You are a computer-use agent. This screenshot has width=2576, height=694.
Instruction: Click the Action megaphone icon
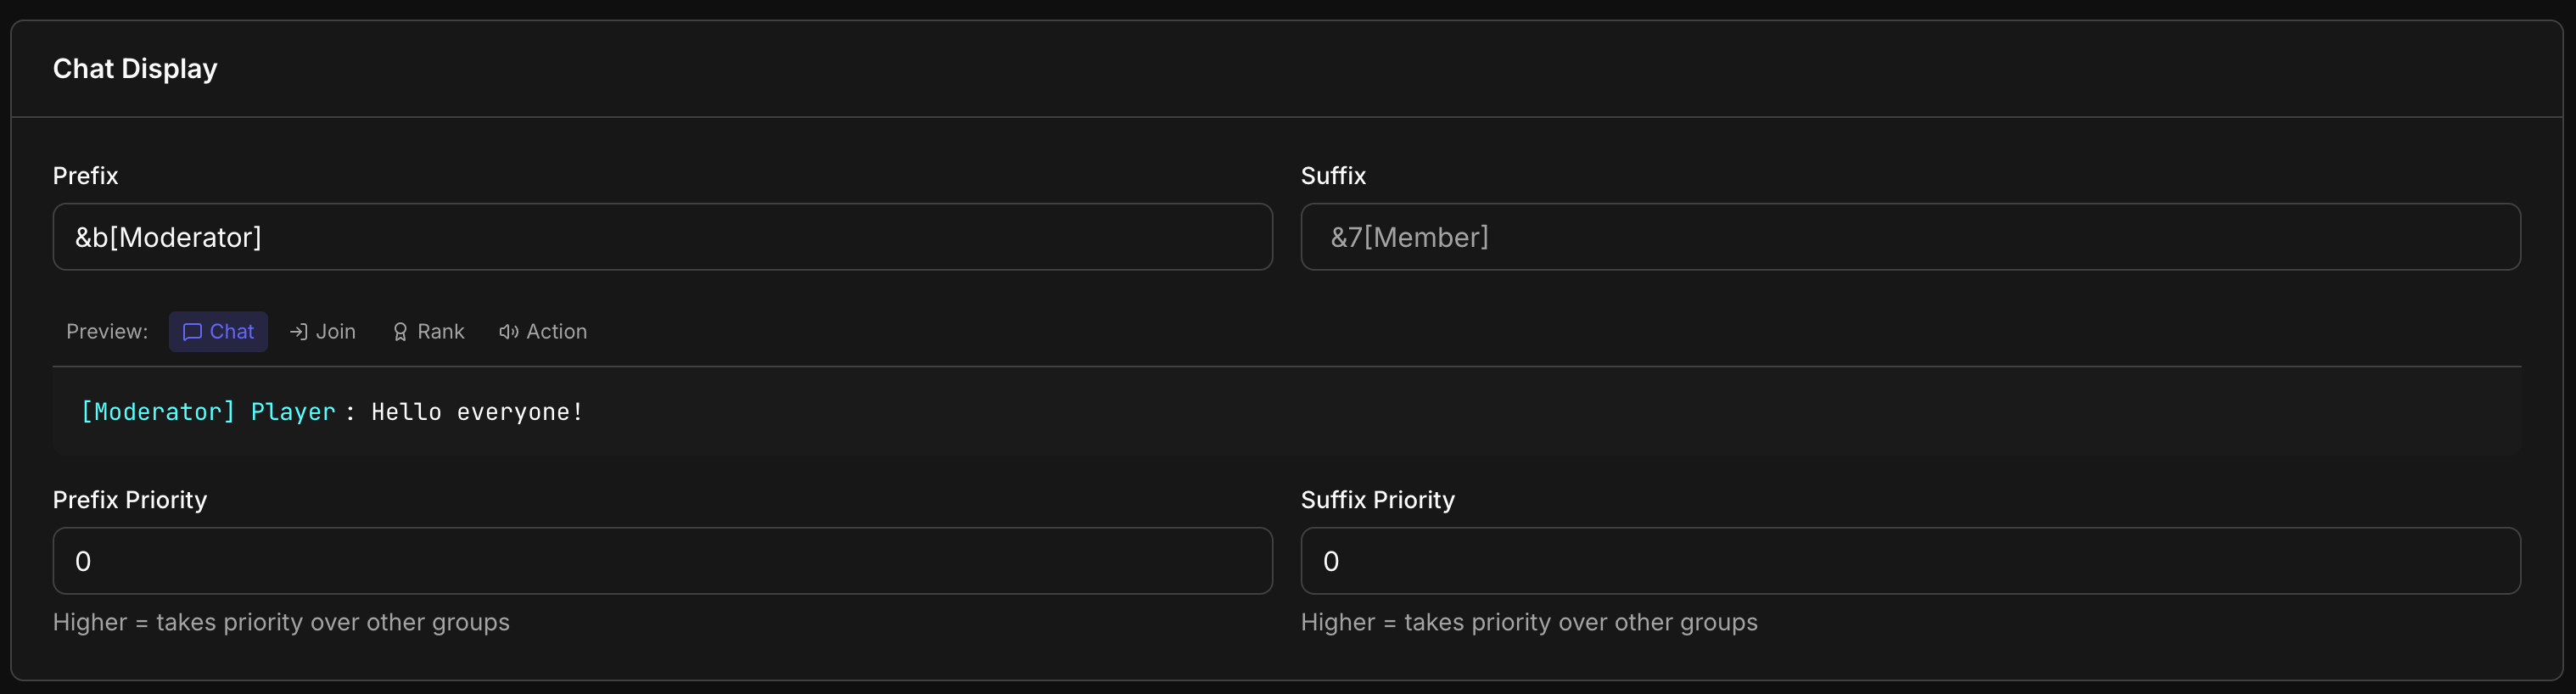tap(509, 332)
